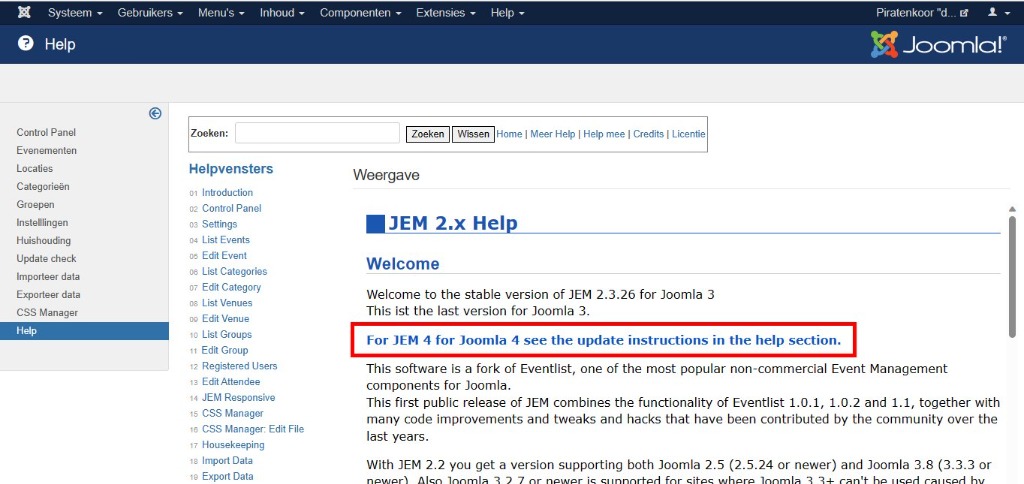The image size is (1024, 484).
Task: Open help topic 01 Introduction
Action: (227, 193)
